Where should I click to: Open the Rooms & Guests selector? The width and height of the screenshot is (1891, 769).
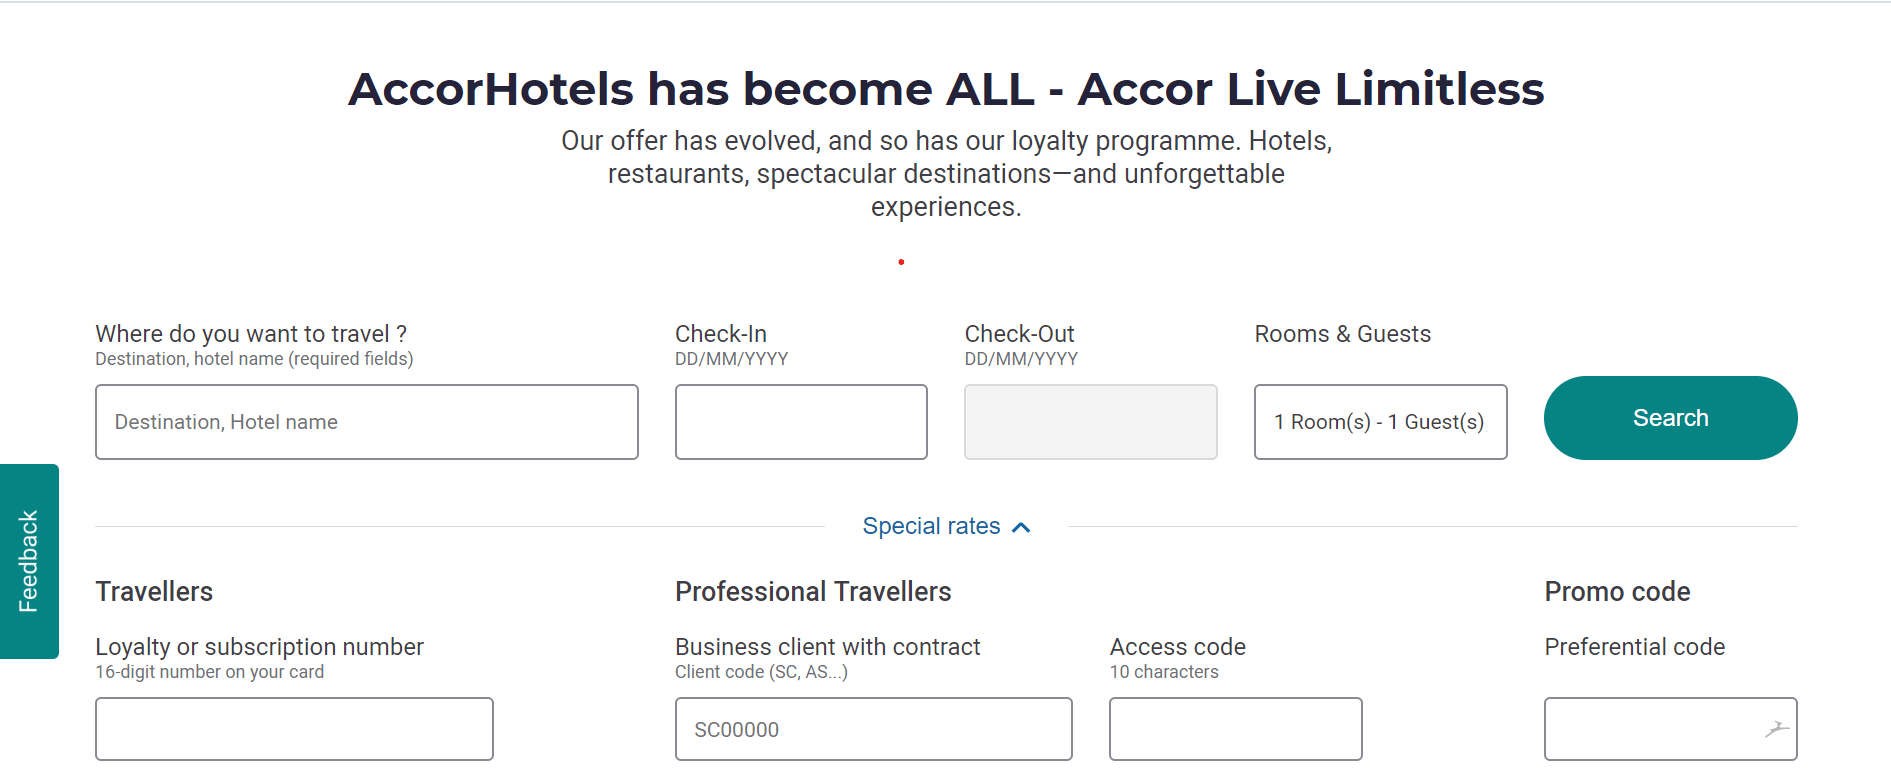(1380, 422)
